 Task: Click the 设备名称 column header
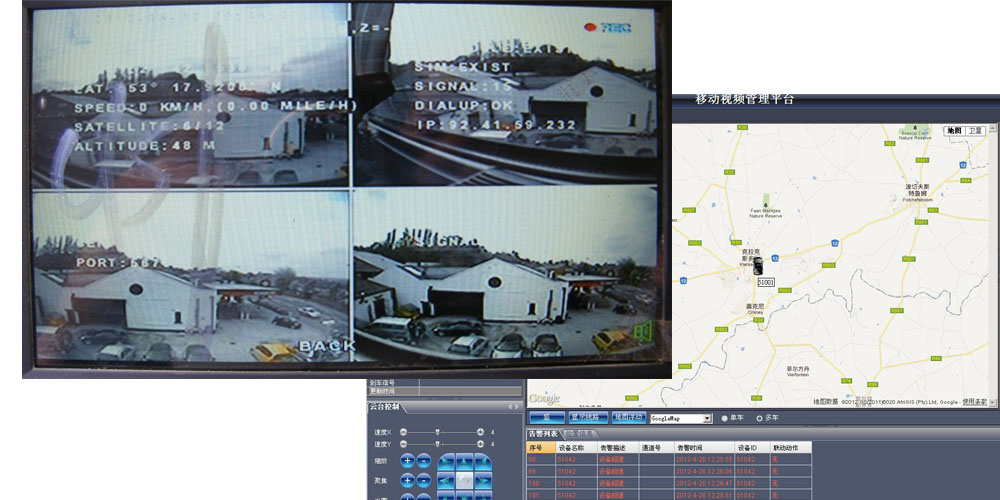tap(577, 448)
